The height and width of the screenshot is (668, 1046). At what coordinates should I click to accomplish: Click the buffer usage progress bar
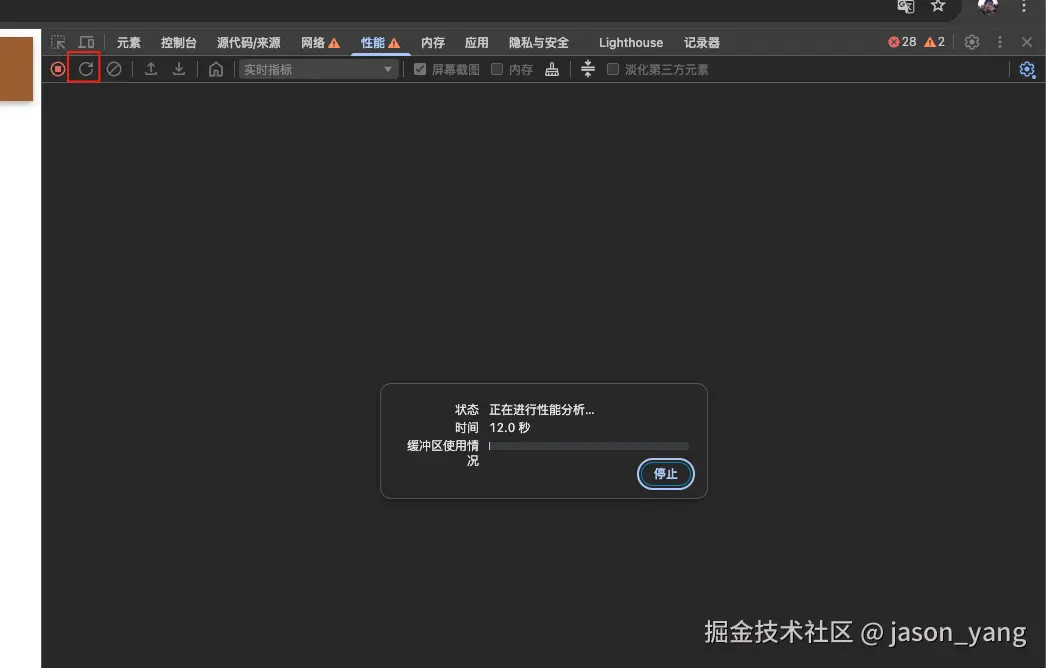click(590, 445)
